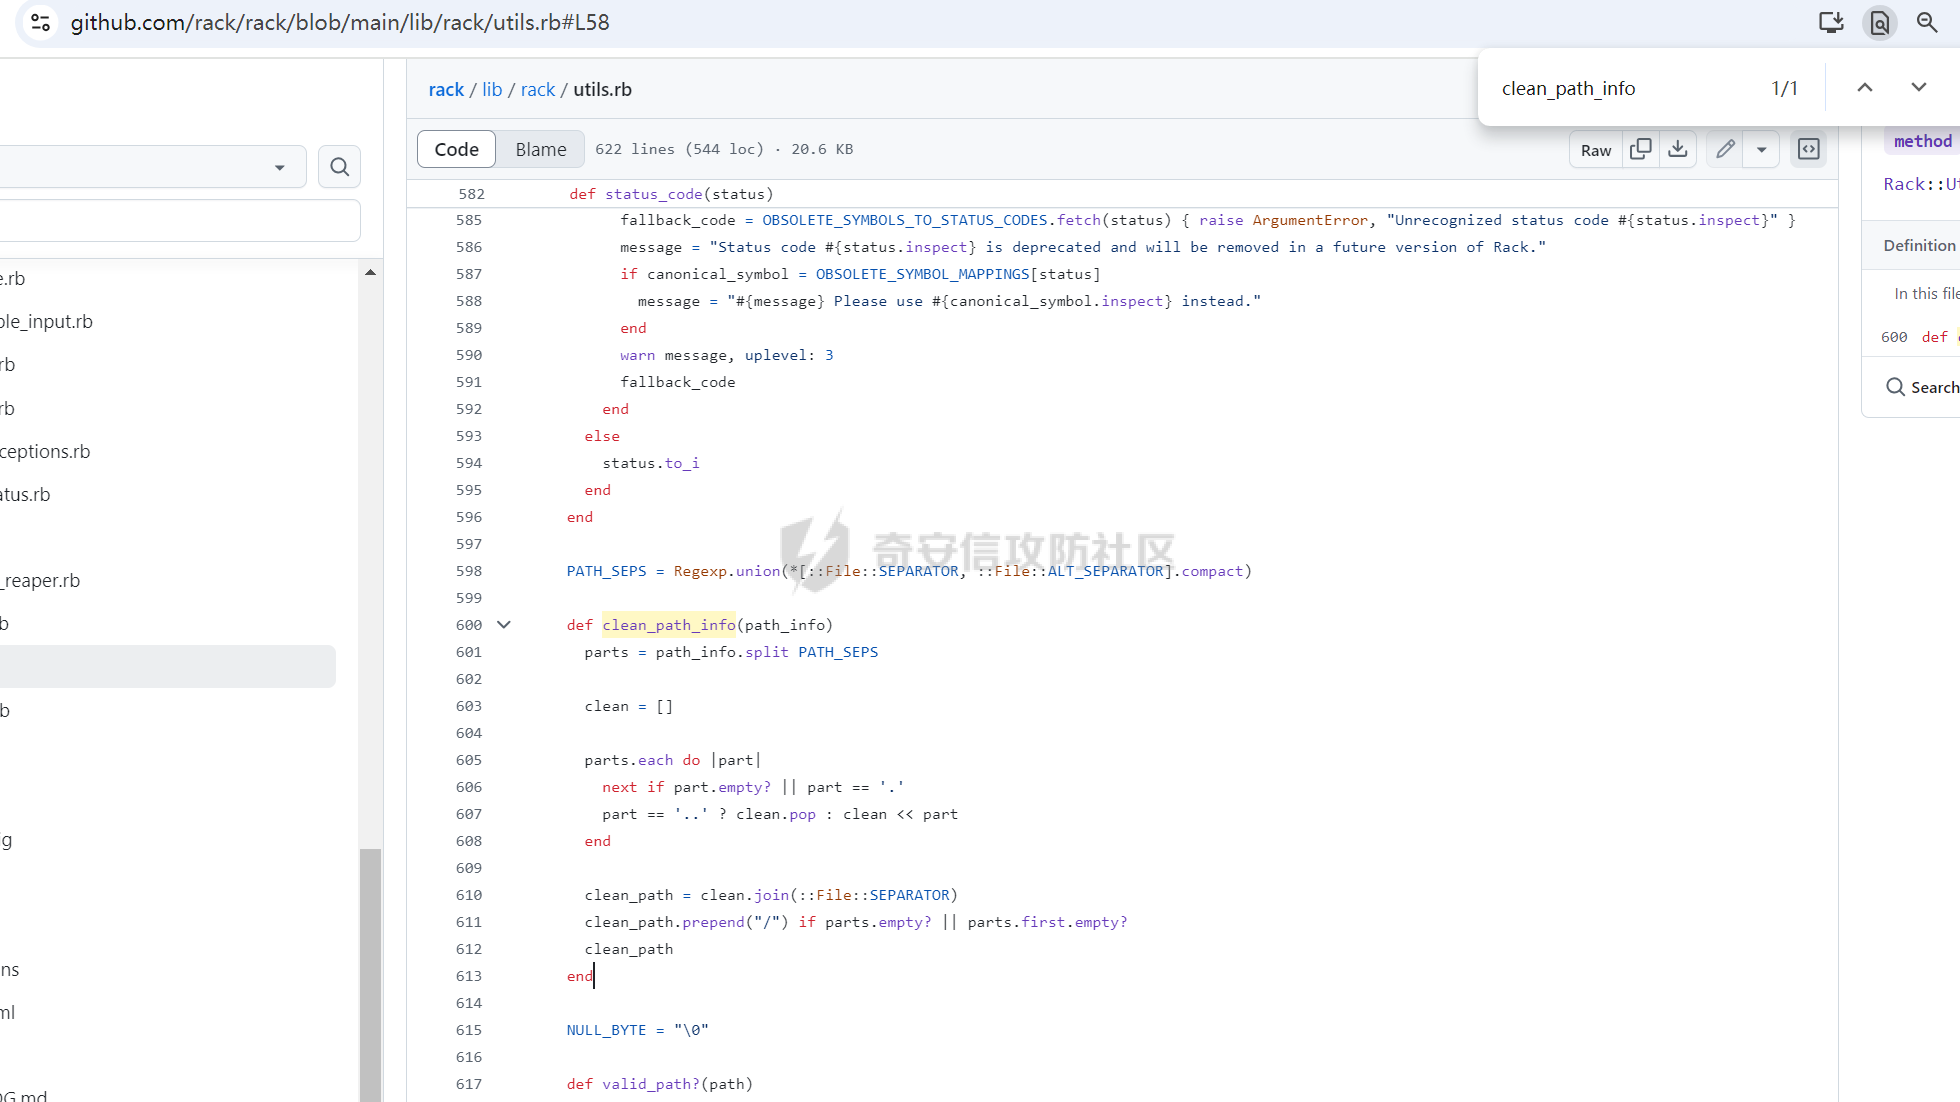Edit this file with pencil icon
The image size is (1960, 1102).
point(1725,149)
